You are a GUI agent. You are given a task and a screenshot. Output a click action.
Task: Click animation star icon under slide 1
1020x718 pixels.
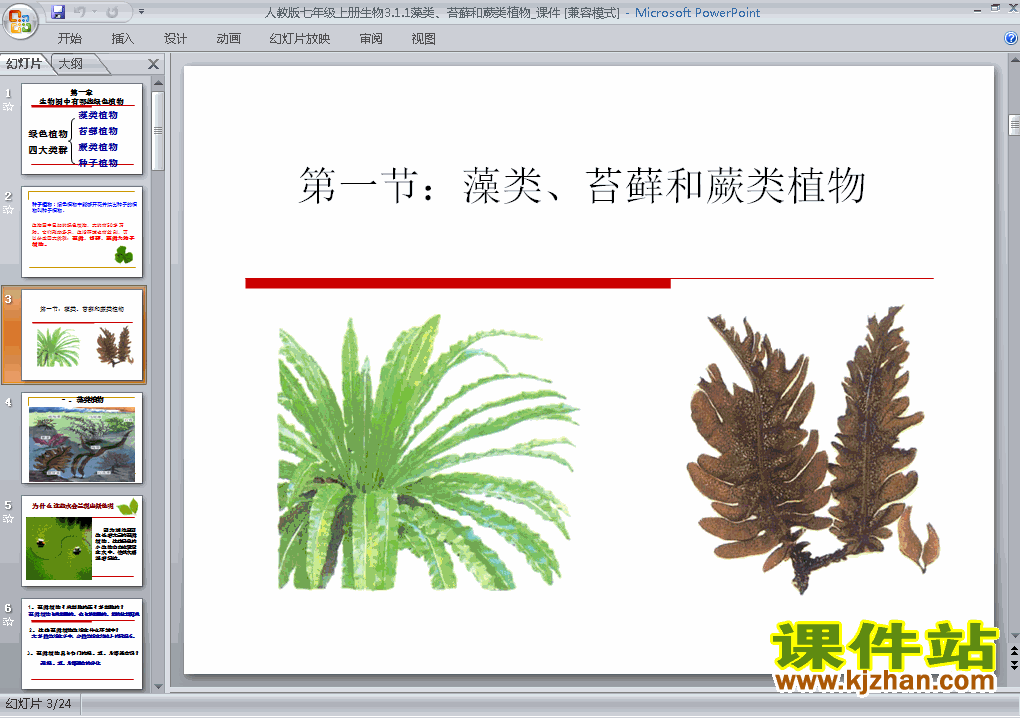pyautogui.click(x=8, y=107)
